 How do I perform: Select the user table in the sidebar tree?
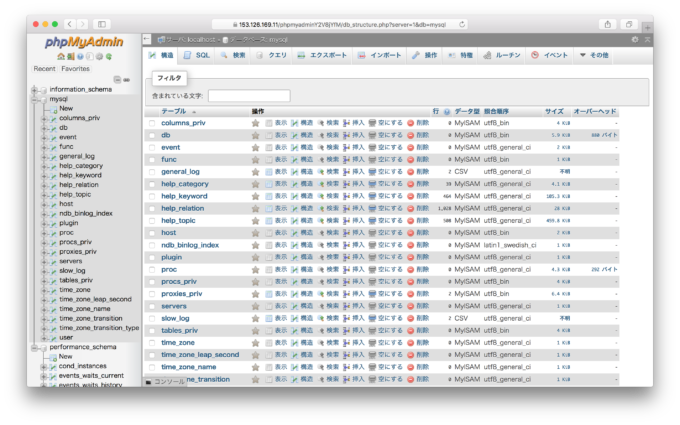click(66, 337)
